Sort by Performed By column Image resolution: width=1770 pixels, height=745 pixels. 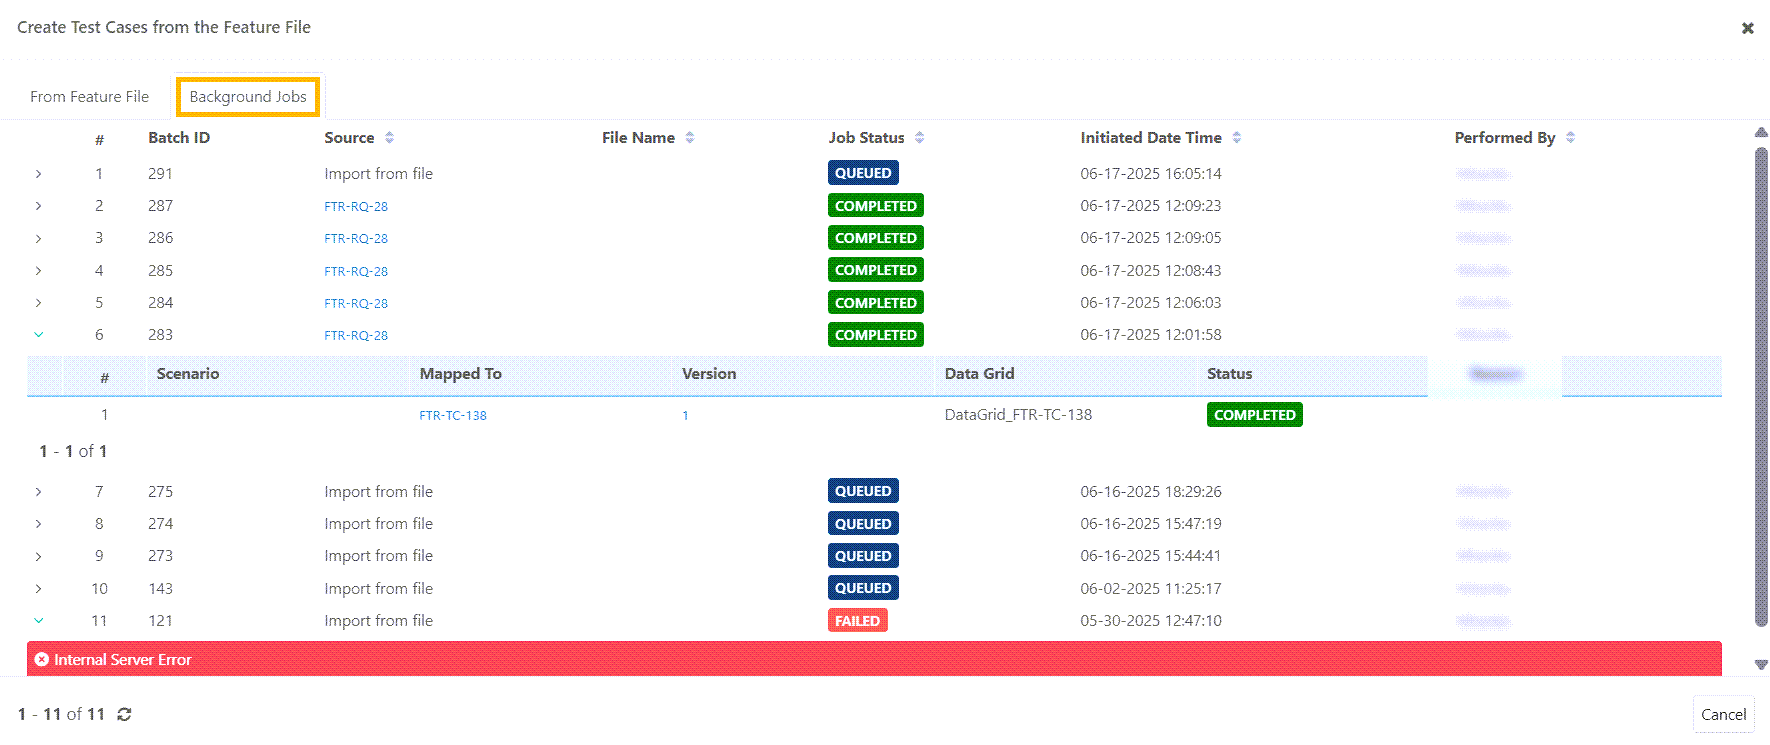pos(1570,138)
